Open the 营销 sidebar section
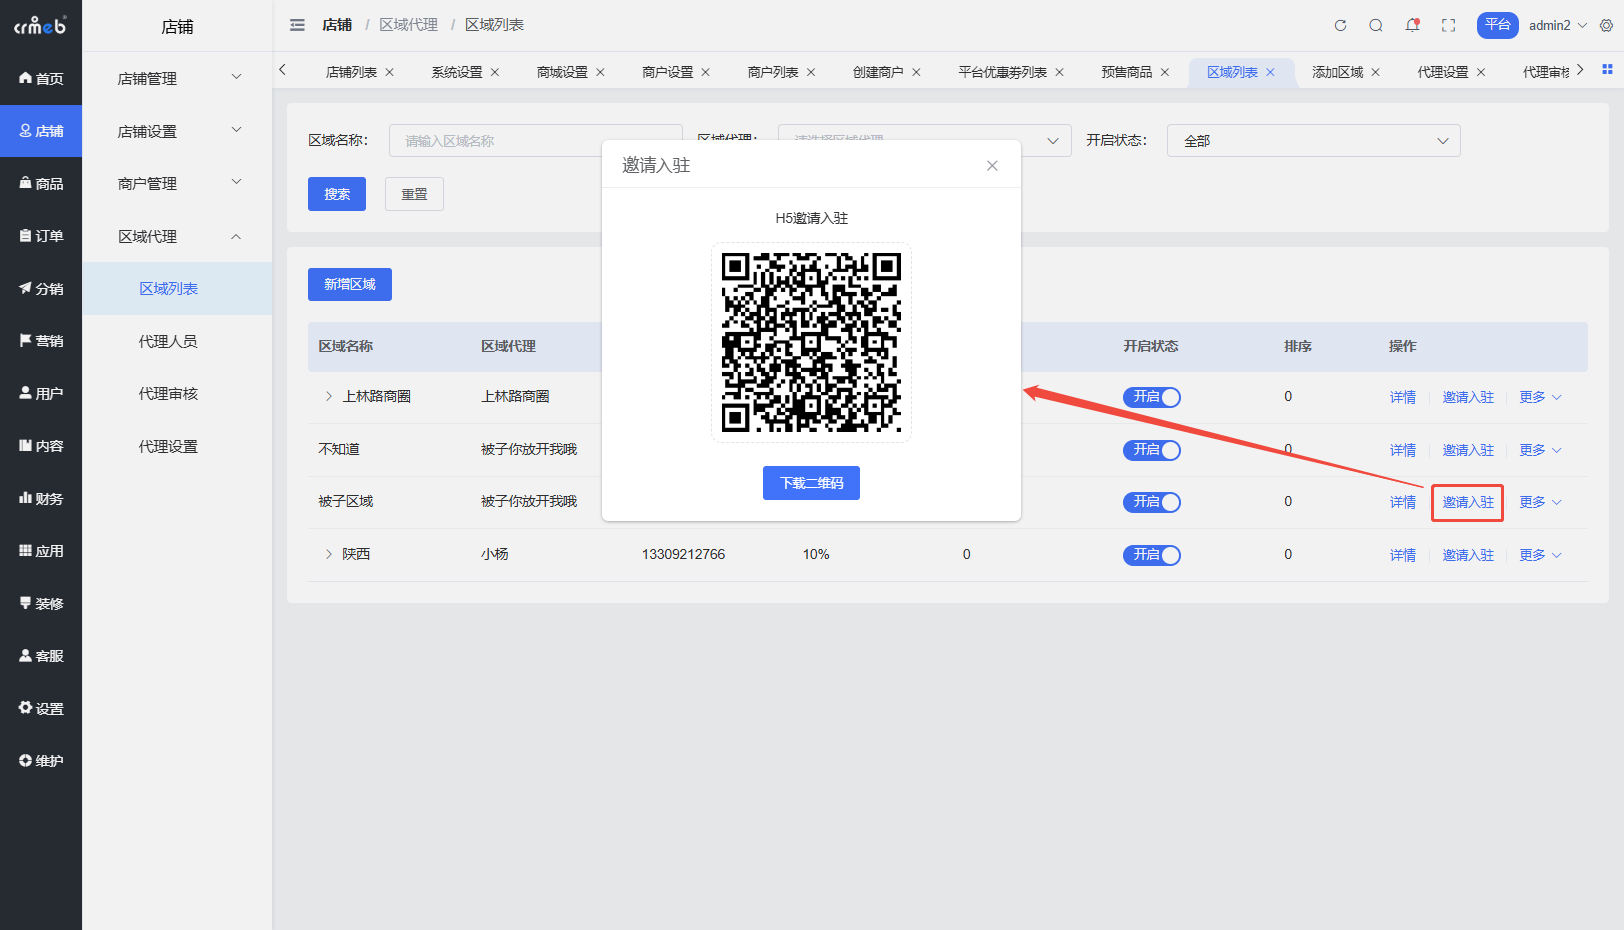 point(41,341)
